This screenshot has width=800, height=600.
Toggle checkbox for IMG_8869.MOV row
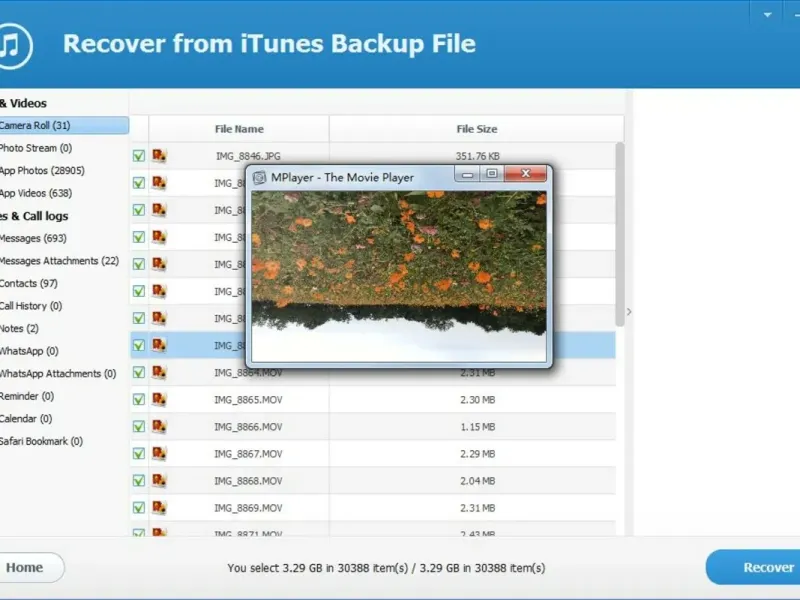[138, 508]
